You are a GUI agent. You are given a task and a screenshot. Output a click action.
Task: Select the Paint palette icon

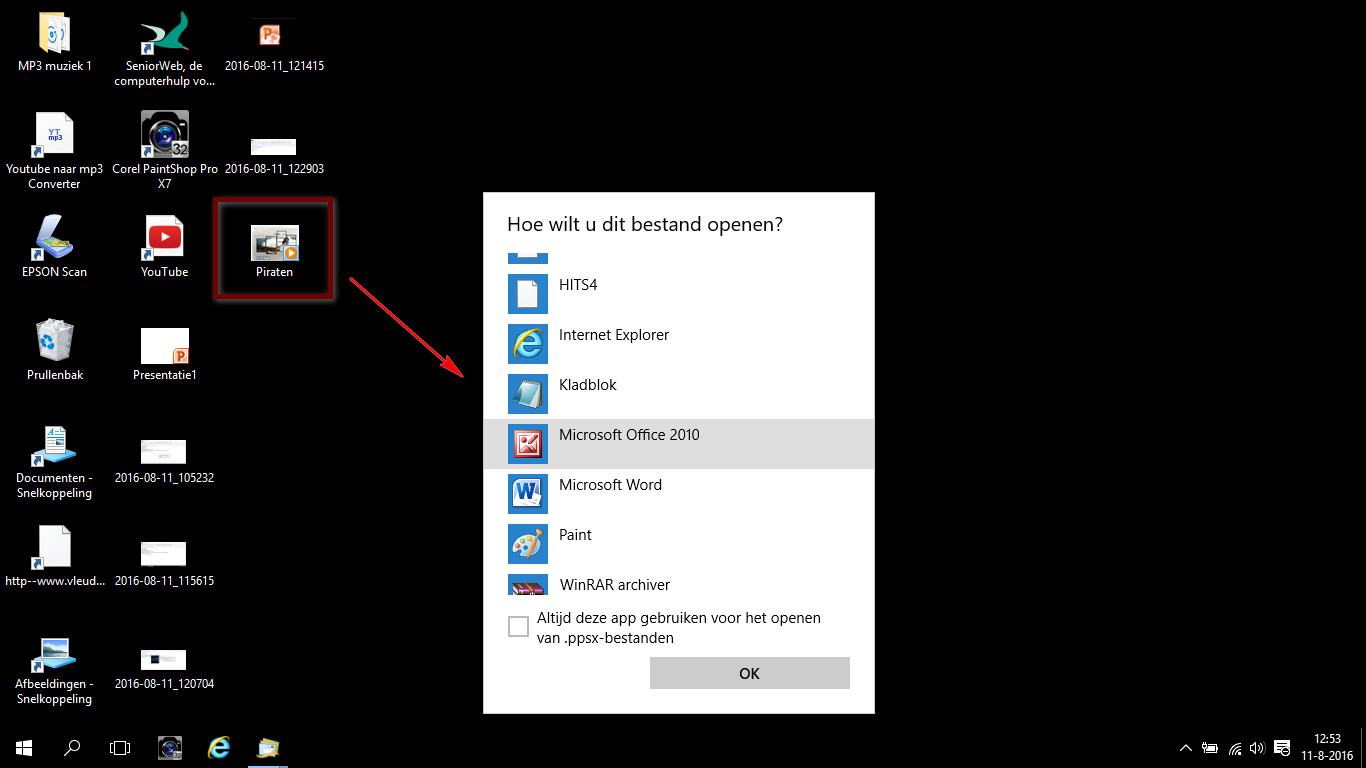point(528,544)
